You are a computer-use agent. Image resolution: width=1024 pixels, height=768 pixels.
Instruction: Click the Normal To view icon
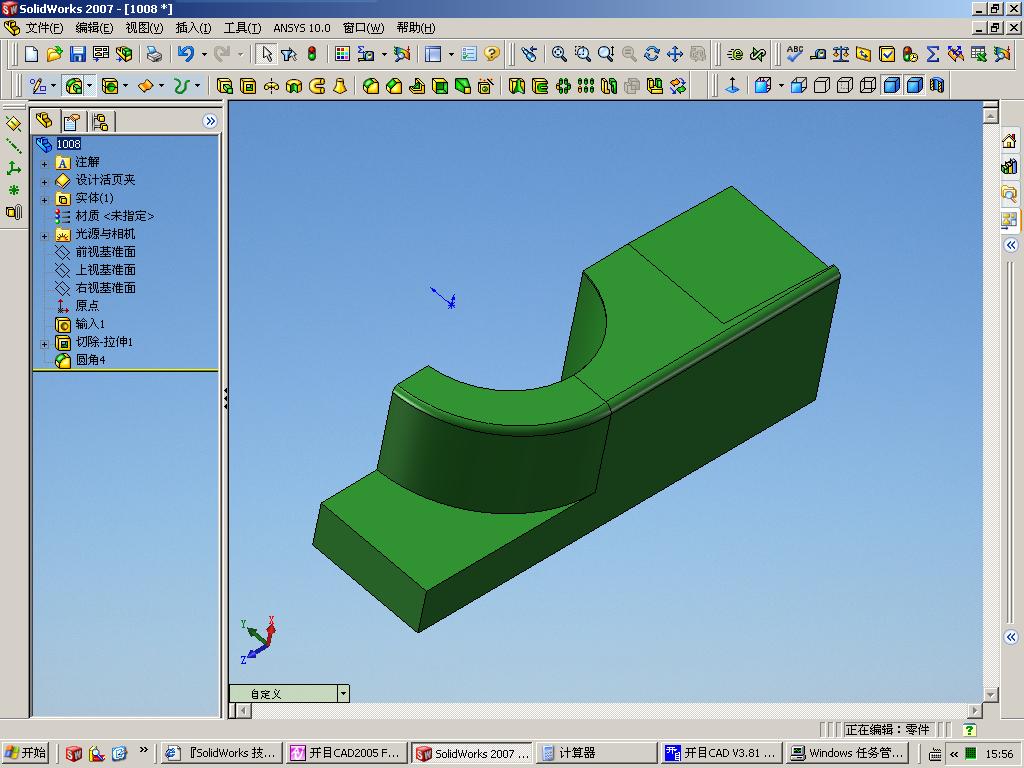coord(732,86)
